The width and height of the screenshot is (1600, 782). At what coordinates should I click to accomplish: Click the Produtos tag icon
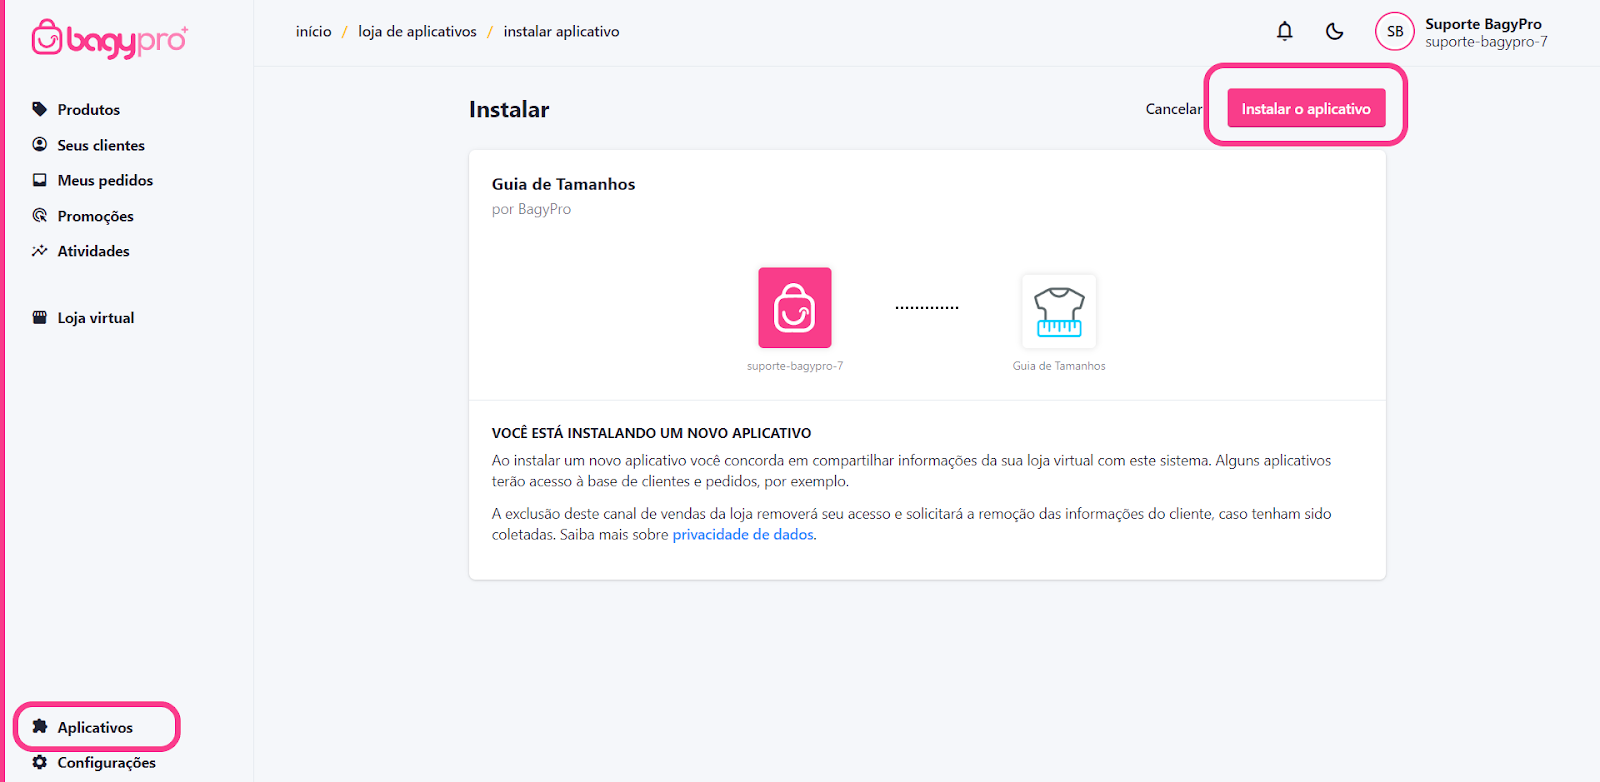(40, 109)
